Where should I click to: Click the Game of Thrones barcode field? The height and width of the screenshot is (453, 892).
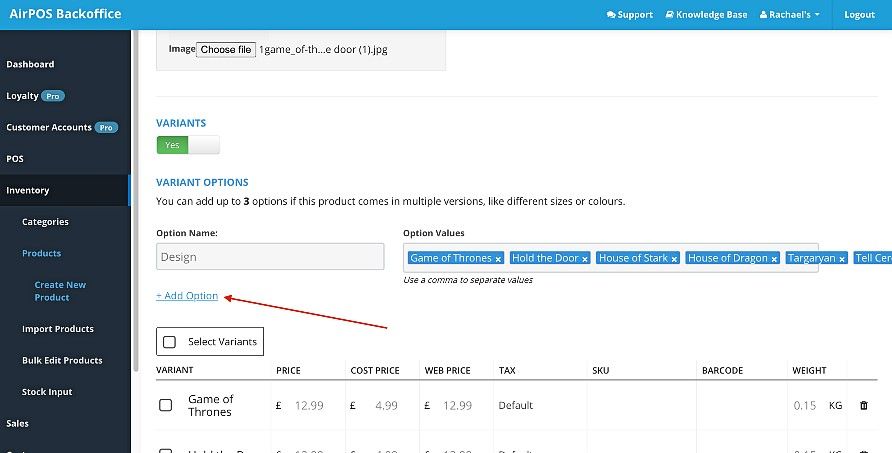(742, 406)
